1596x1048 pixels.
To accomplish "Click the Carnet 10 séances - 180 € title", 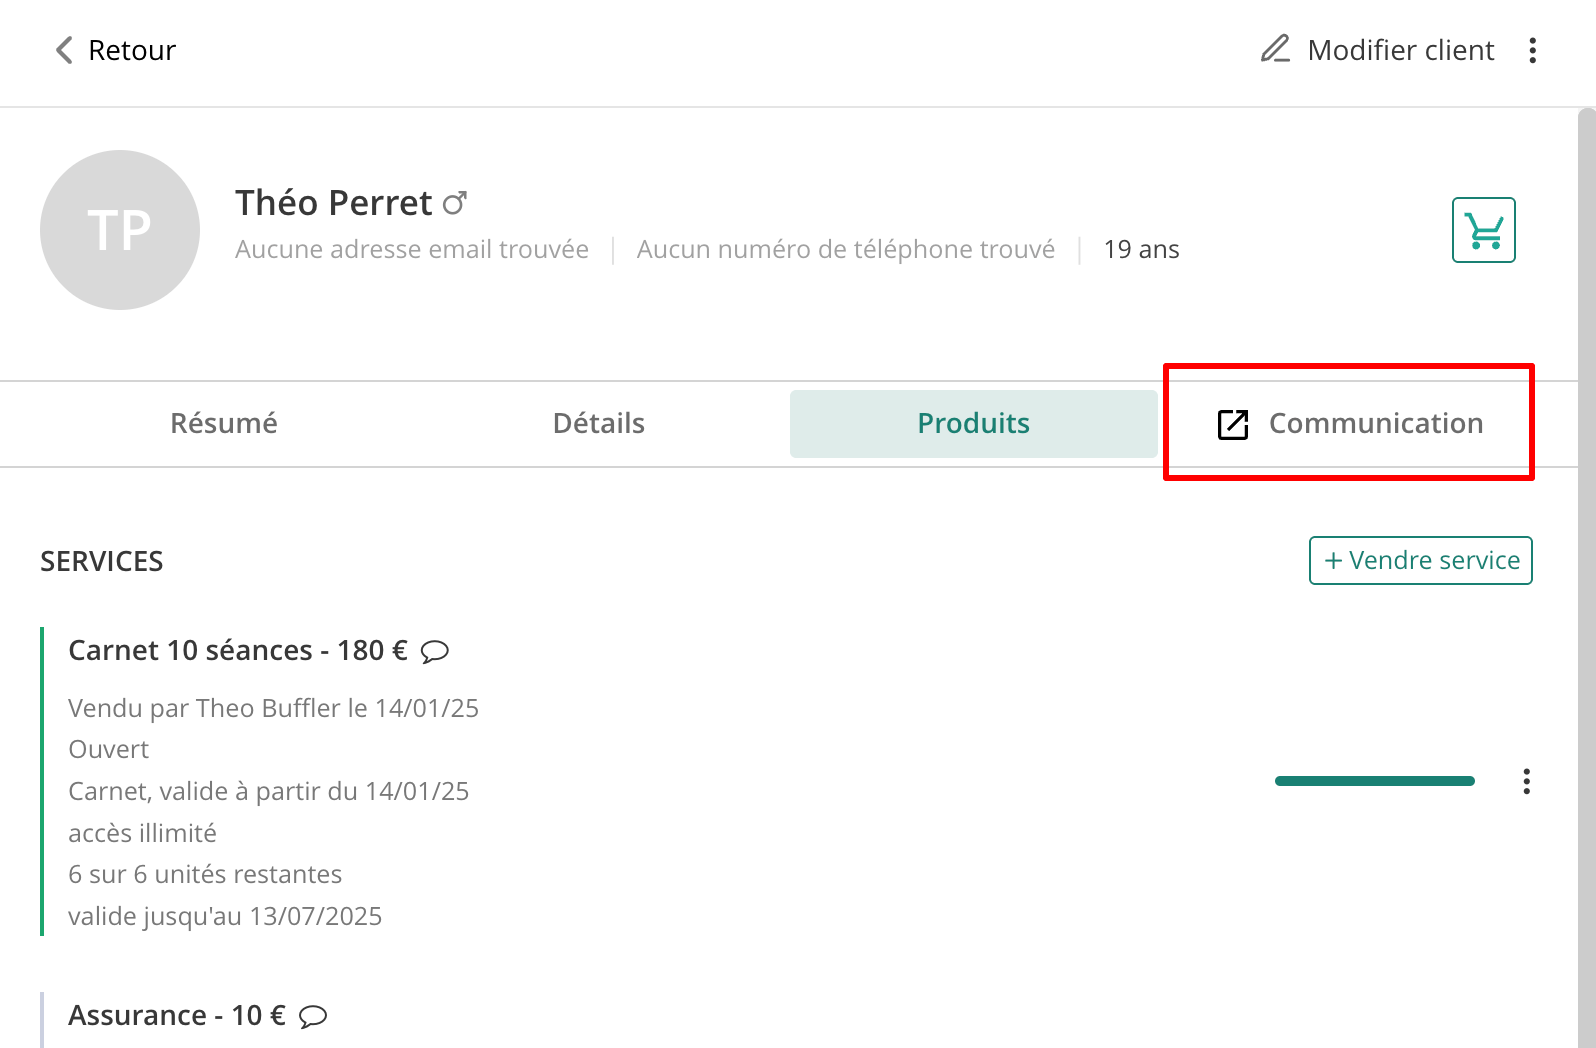I will pyautogui.click(x=238, y=651).
